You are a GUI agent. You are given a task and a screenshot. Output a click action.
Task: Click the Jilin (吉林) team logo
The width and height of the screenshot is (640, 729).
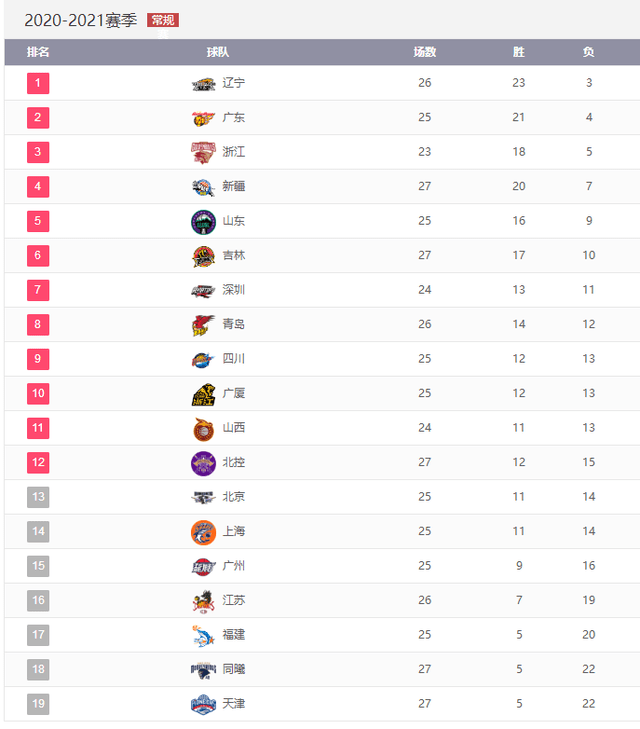point(203,256)
